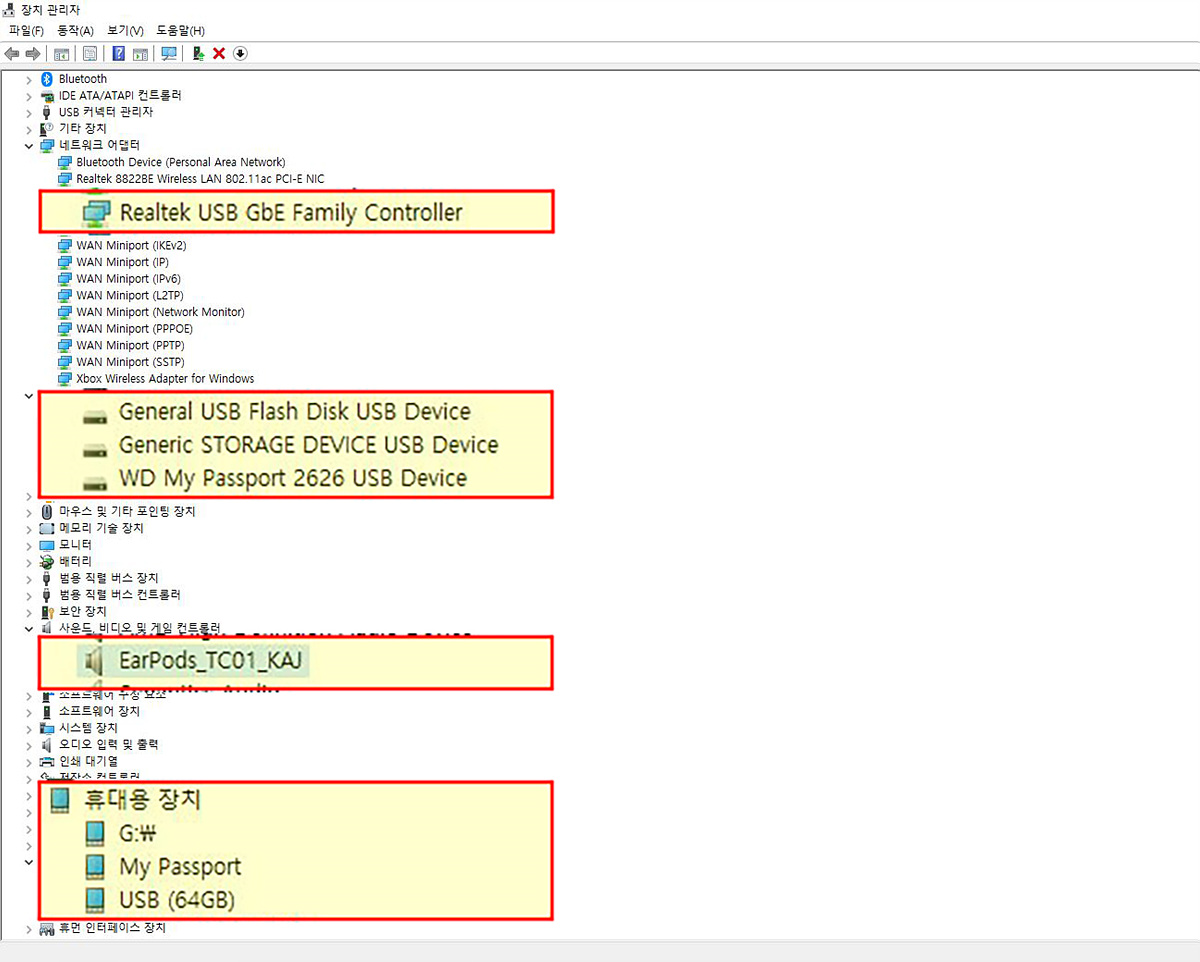
Task: Click the red X uninstall device icon
Action: coord(219,53)
